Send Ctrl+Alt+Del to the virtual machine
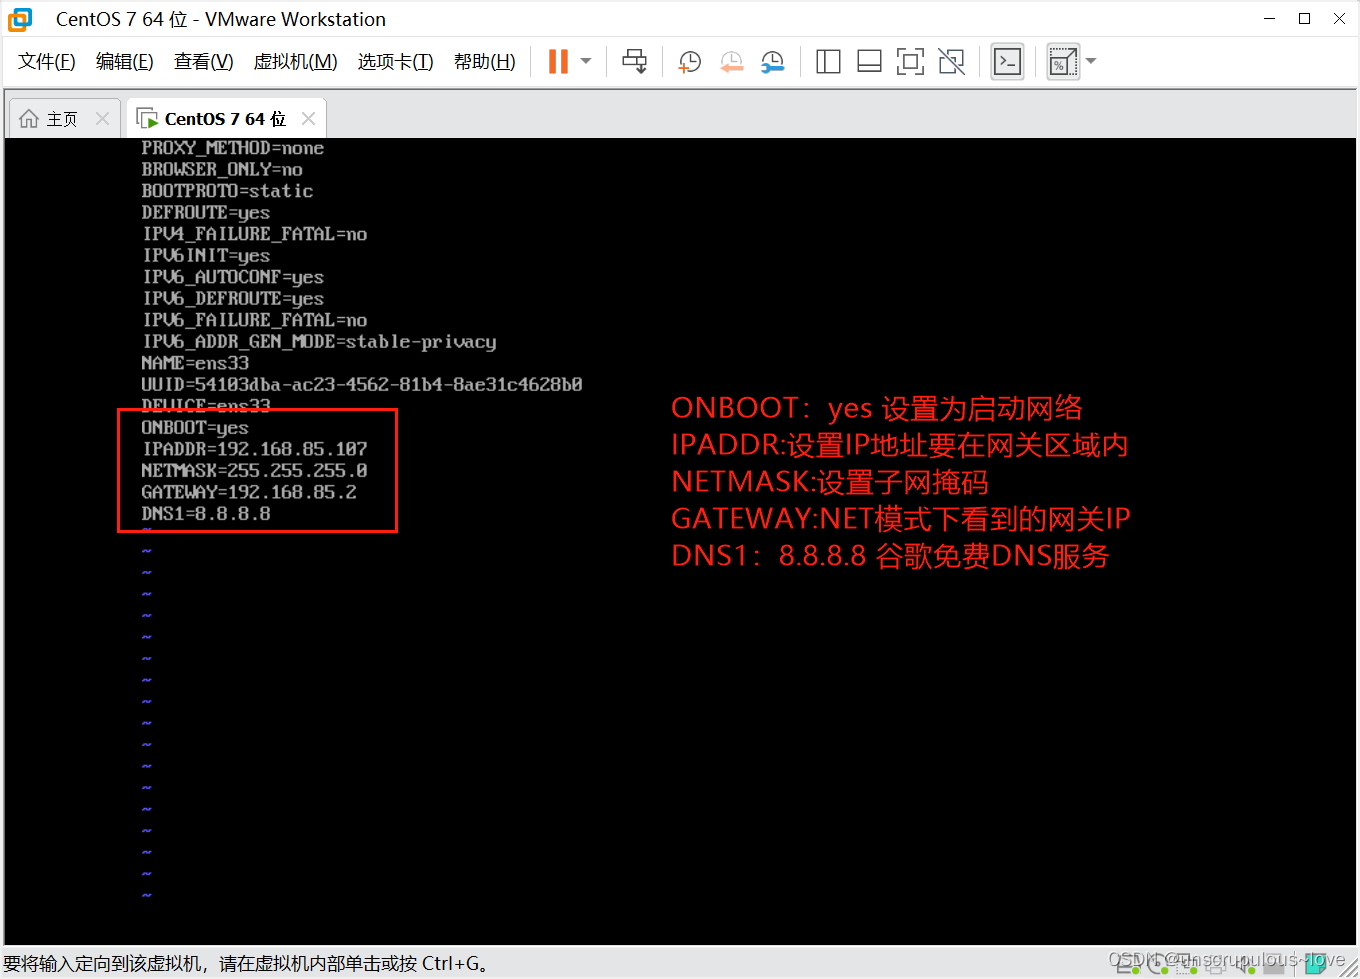The image size is (1360, 979). click(635, 62)
